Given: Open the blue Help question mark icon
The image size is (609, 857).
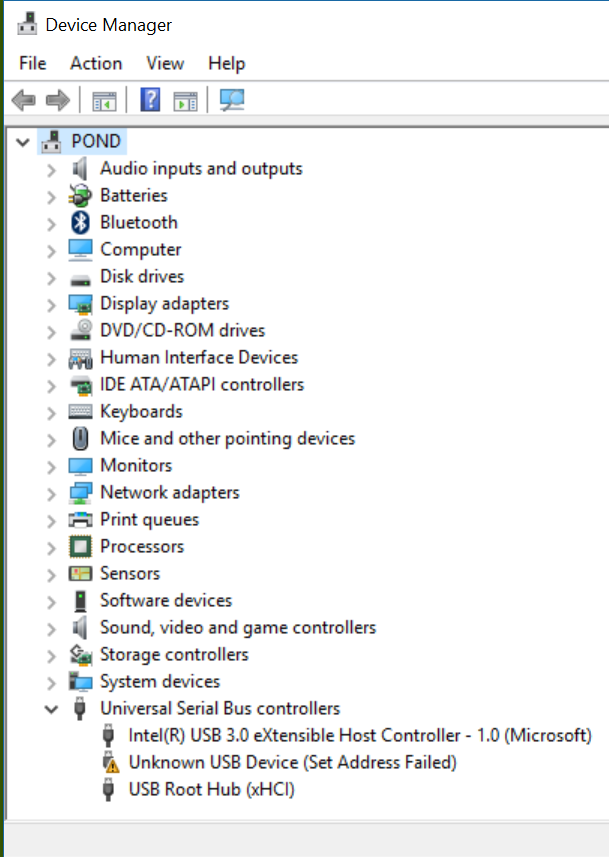Looking at the screenshot, I should tap(150, 100).
